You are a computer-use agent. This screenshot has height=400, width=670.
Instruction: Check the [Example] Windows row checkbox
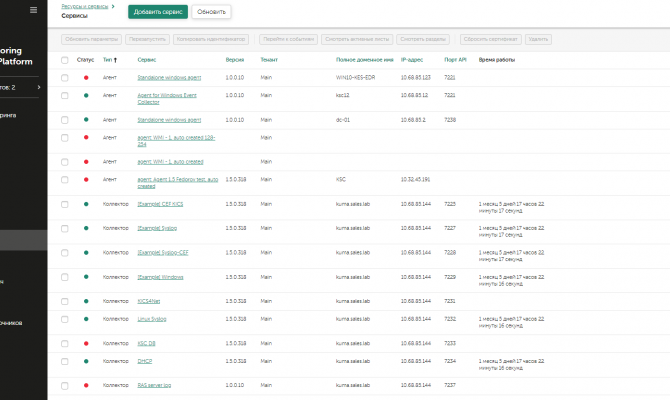65,277
